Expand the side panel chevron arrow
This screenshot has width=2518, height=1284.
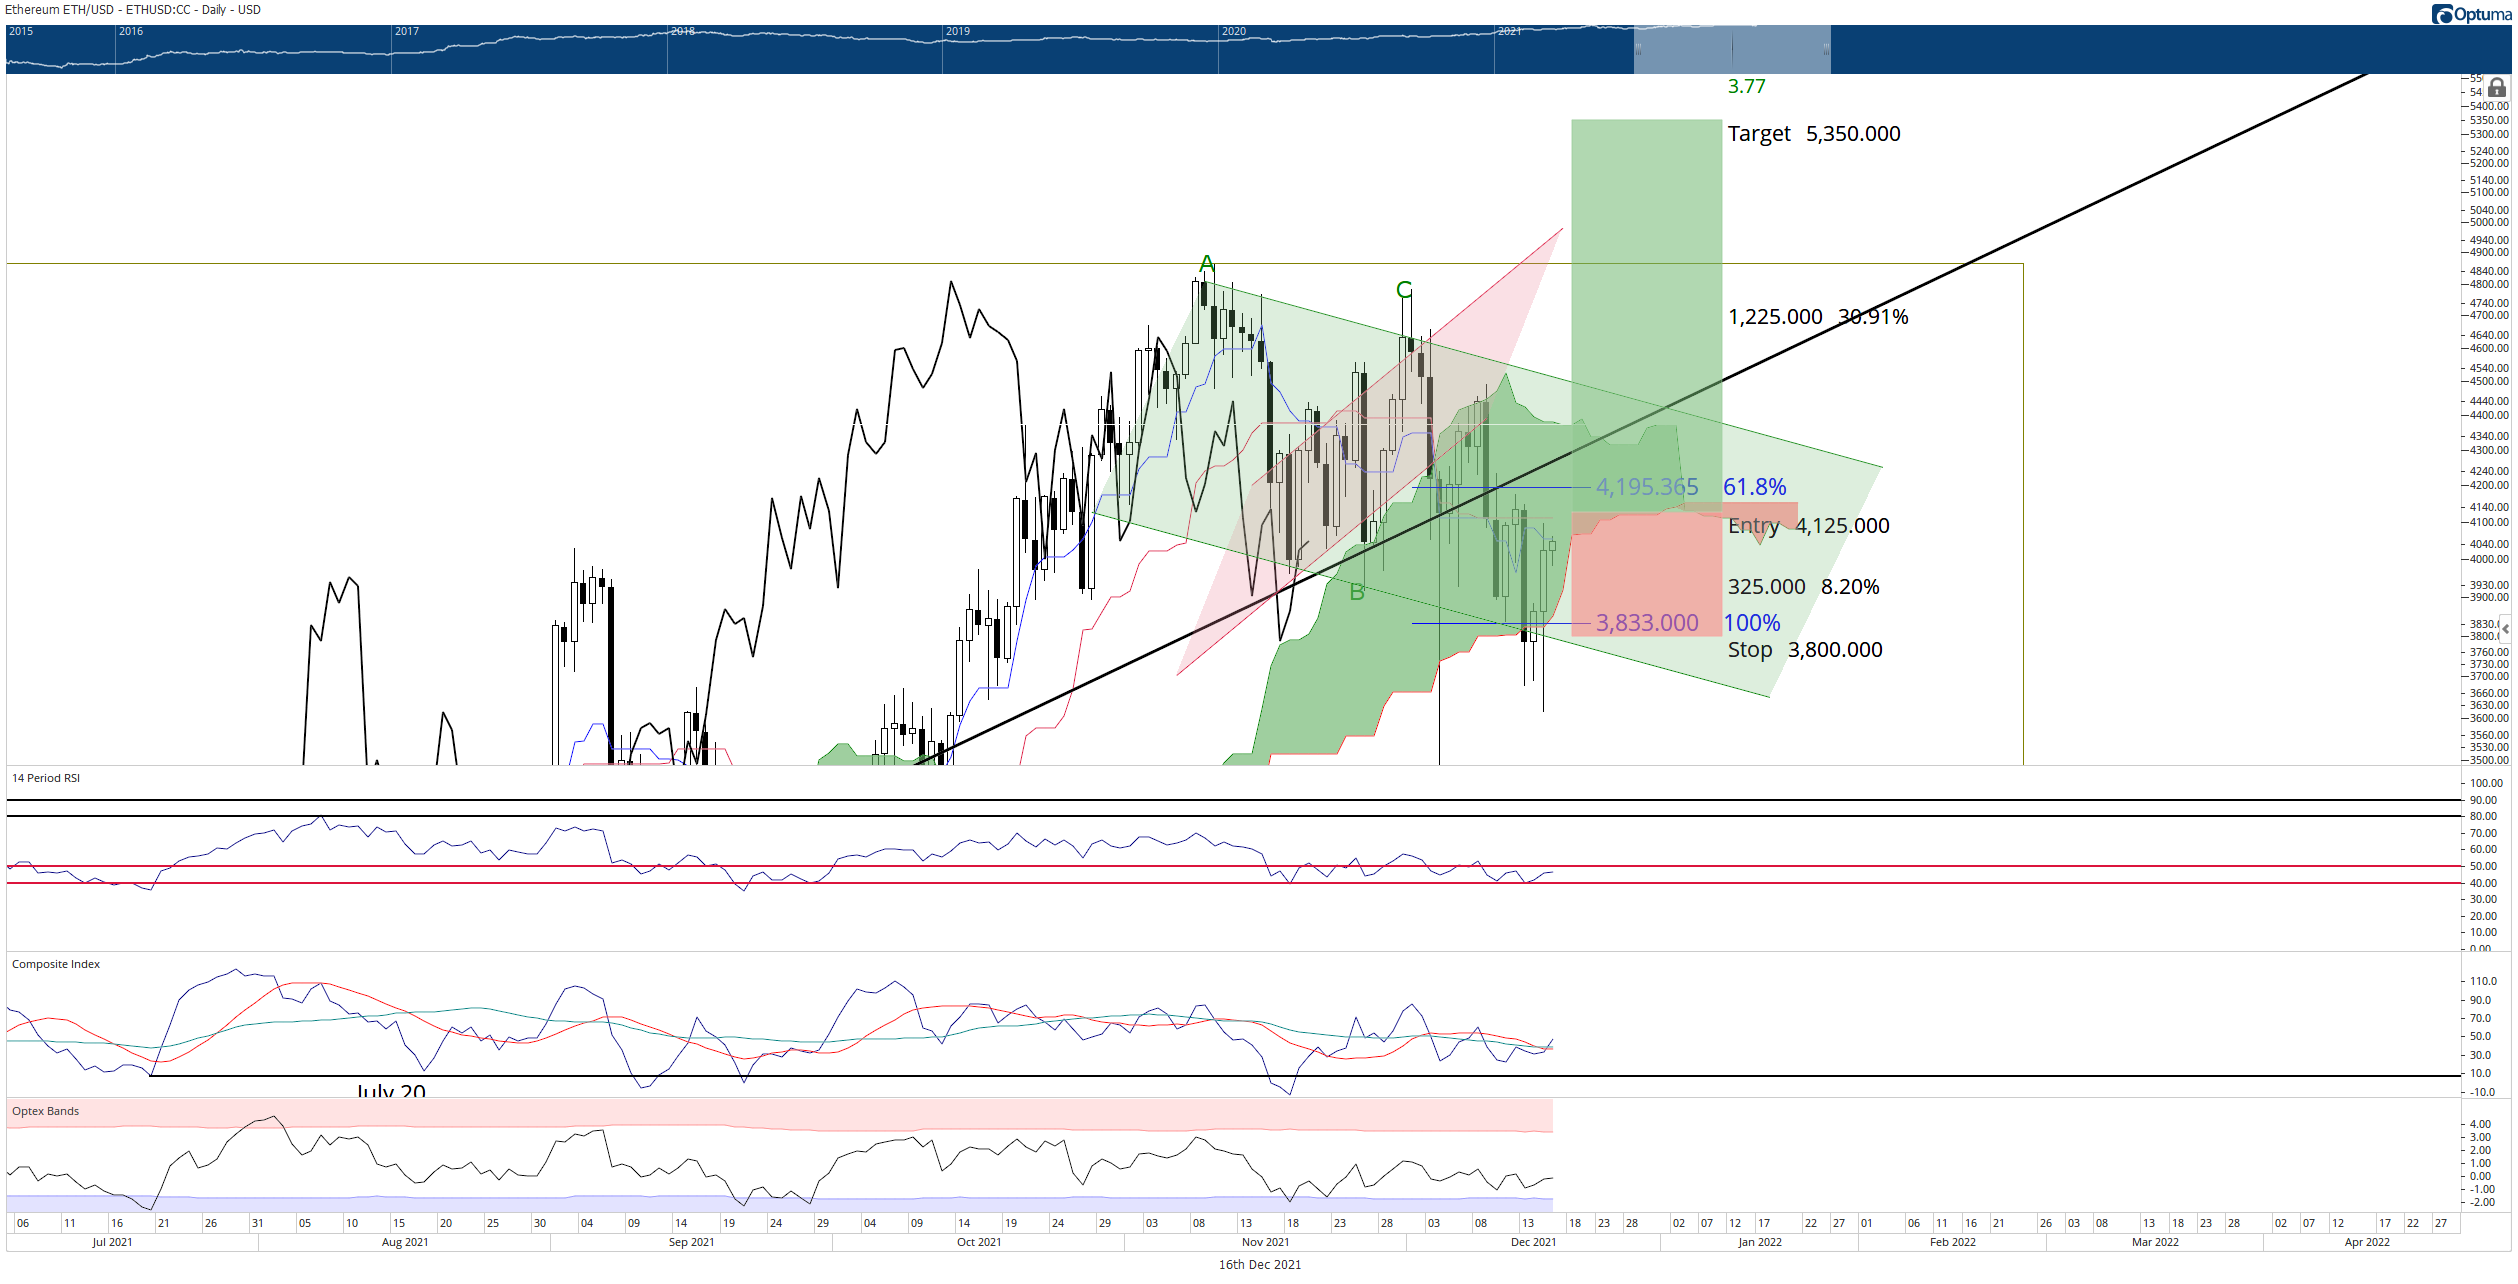2506,629
